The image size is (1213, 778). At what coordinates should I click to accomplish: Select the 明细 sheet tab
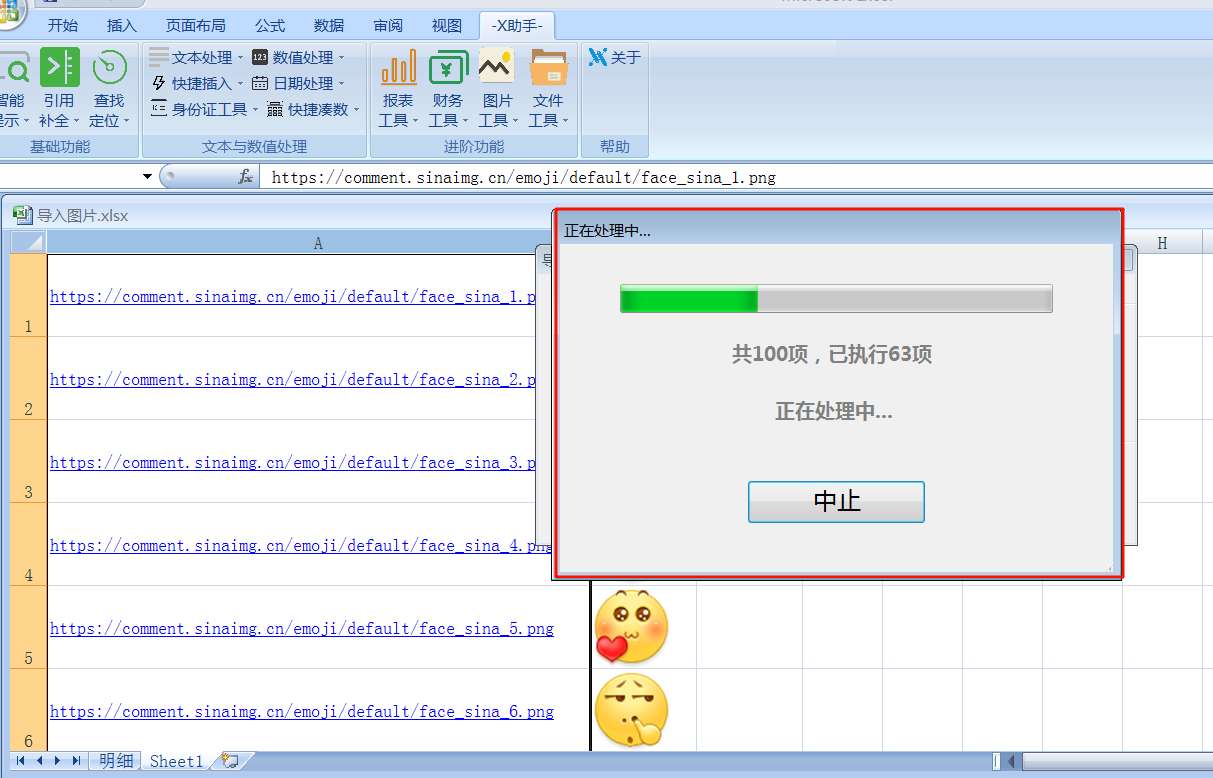[x=116, y=761]
